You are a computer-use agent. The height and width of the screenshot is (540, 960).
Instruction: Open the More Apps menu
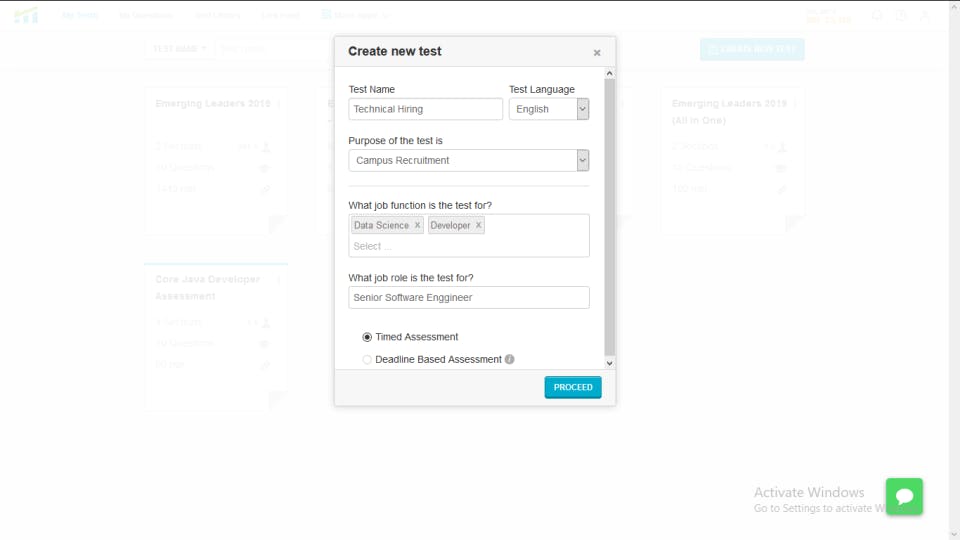(x=356, y=16)
